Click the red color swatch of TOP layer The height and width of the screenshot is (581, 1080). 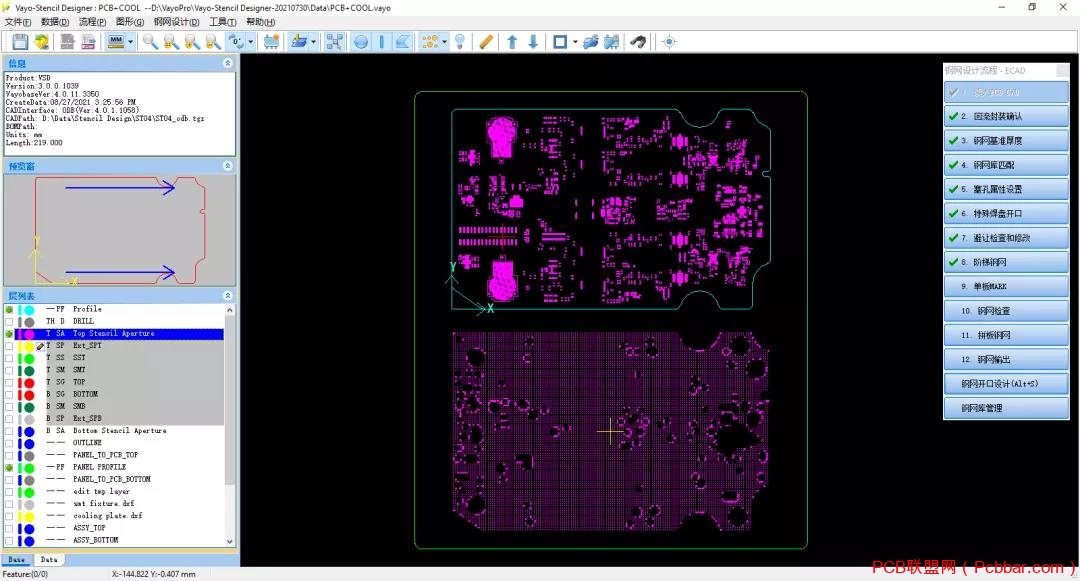[x=29, y=383]
